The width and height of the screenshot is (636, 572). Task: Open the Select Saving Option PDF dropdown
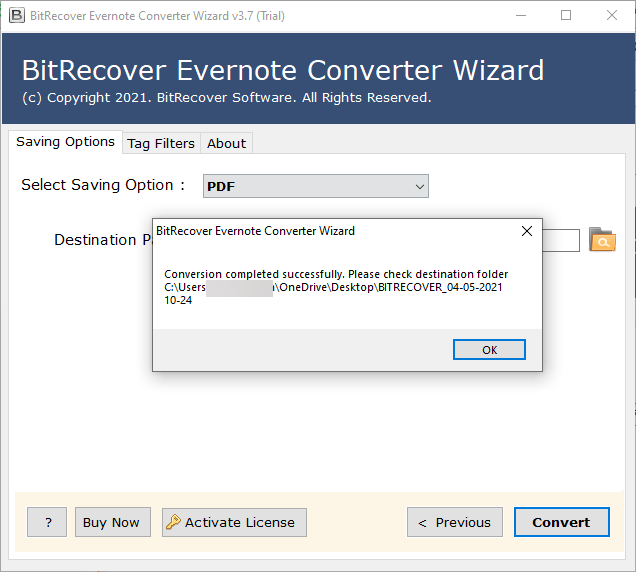coord(316,186)
